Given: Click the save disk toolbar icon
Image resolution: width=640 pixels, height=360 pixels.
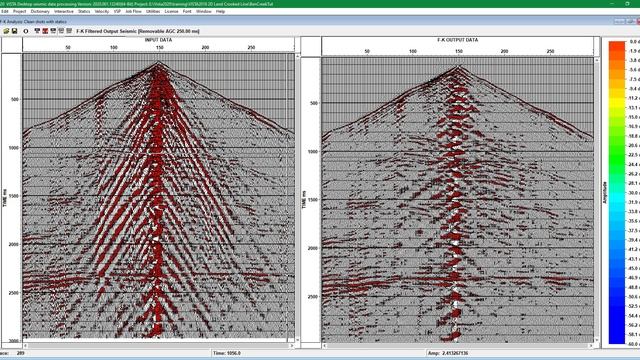Looking at the screenshot, I should [15, 31].
